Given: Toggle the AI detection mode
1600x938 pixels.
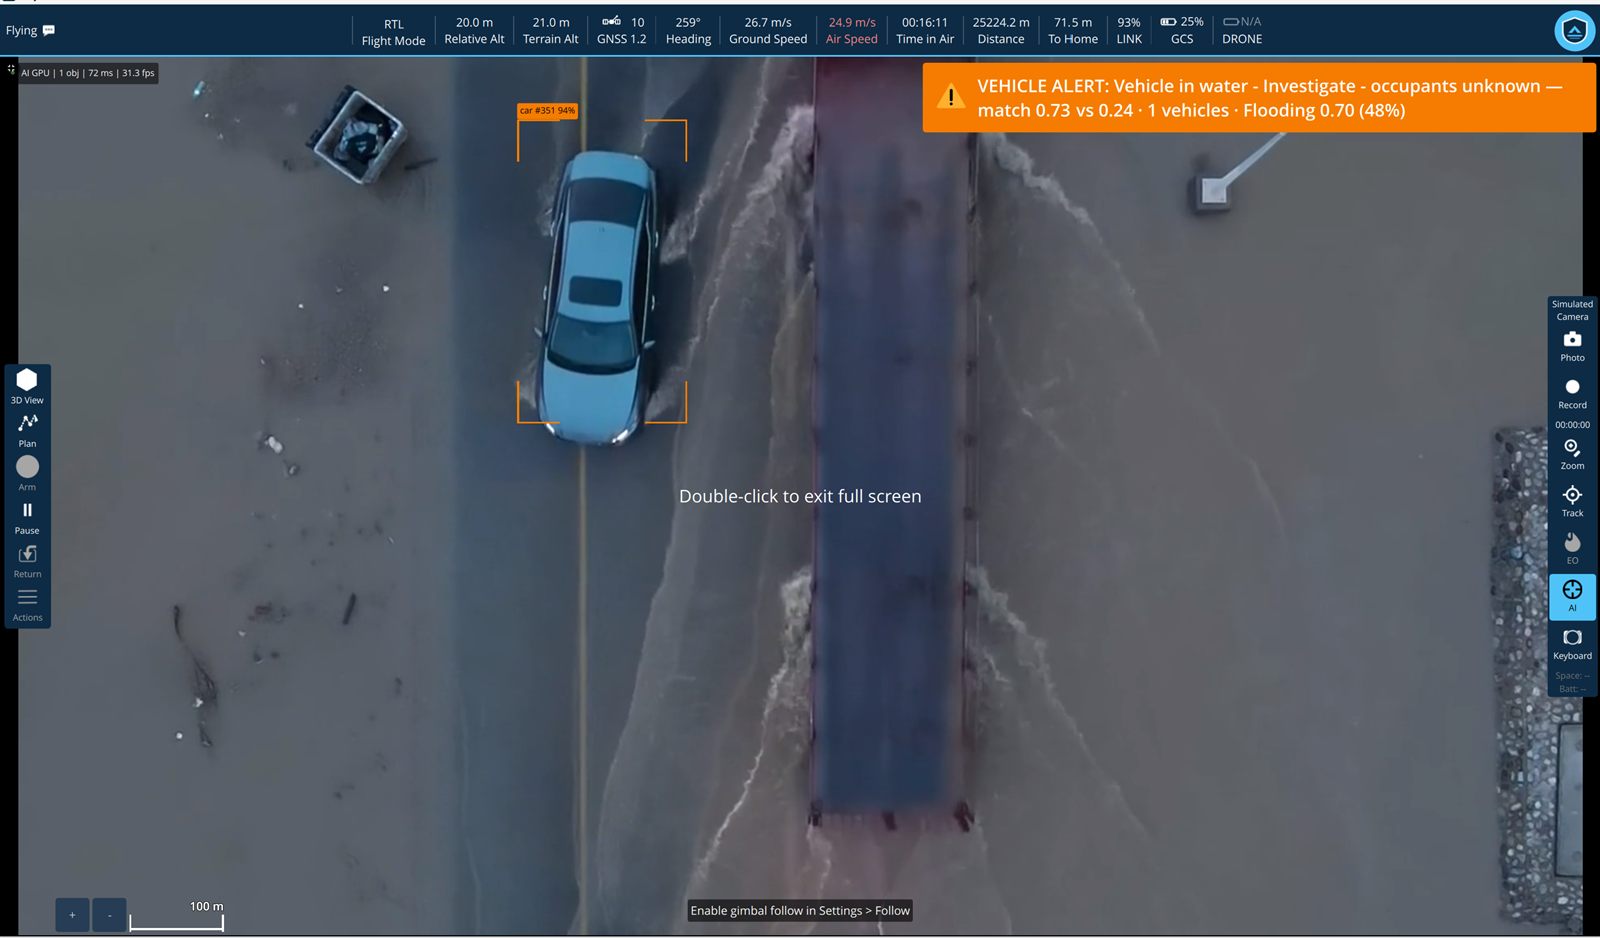Looking at the screenshot, I should 1572,596.
